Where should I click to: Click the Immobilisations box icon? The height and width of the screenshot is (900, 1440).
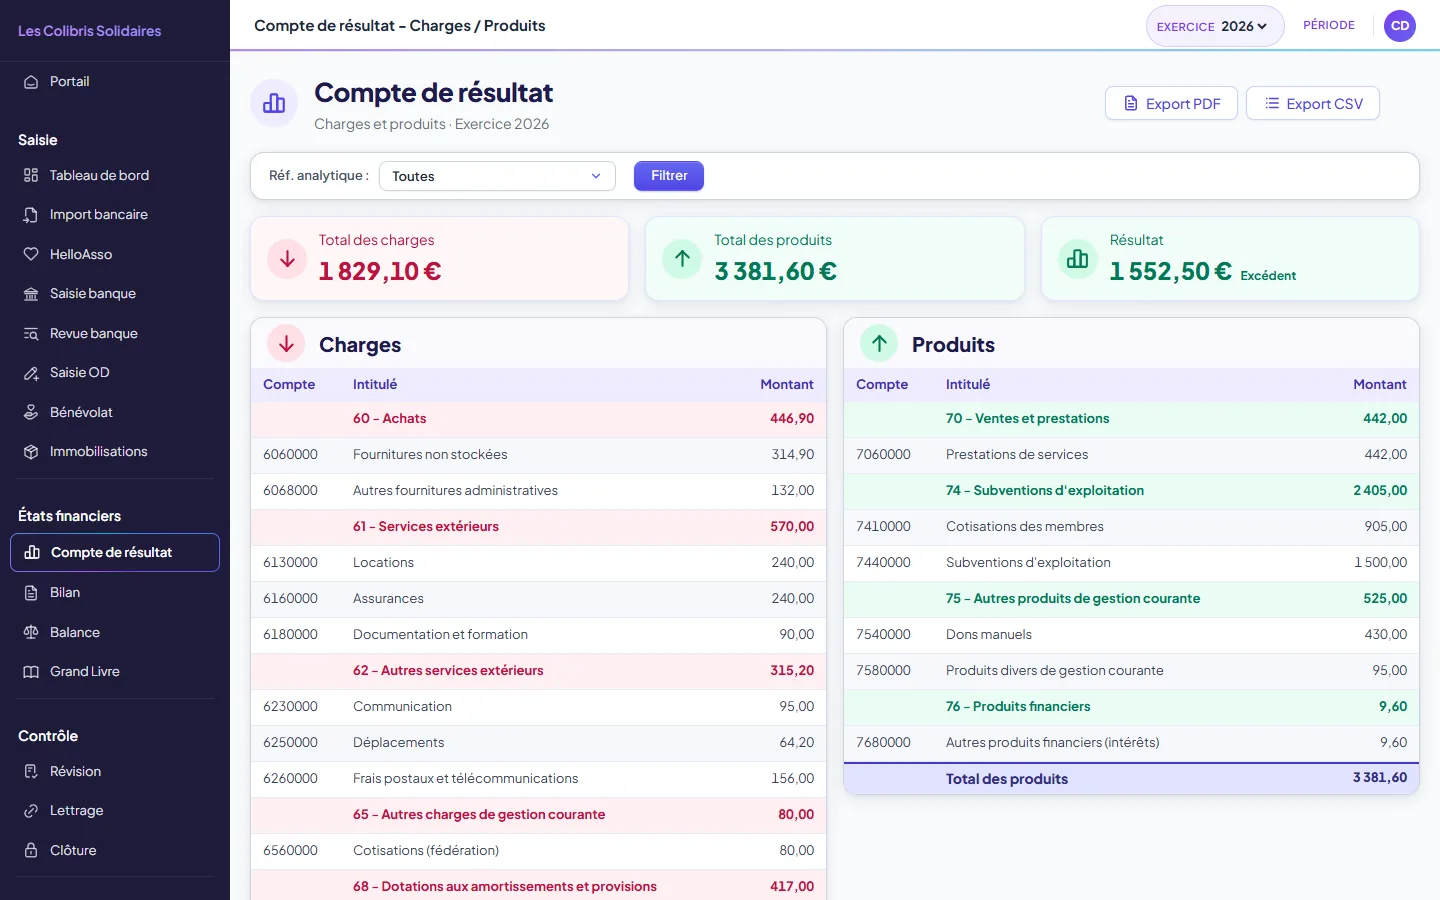(x=31, y=452)
